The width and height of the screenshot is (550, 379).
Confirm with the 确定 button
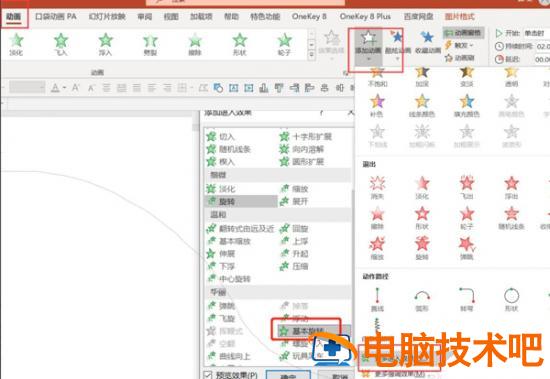(x=288, y=375)
